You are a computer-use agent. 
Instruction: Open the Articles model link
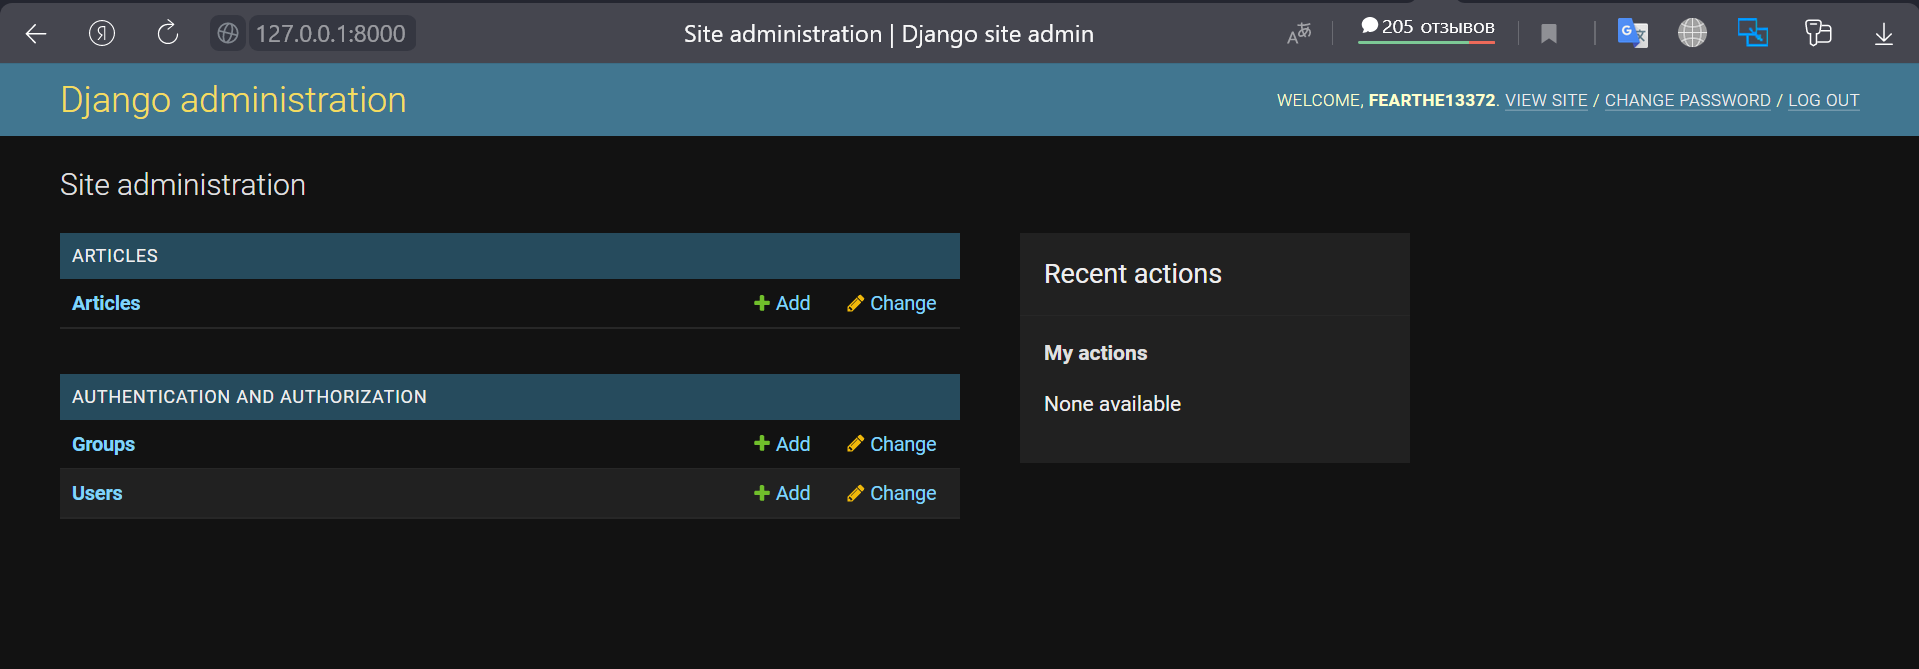(106, 303)
